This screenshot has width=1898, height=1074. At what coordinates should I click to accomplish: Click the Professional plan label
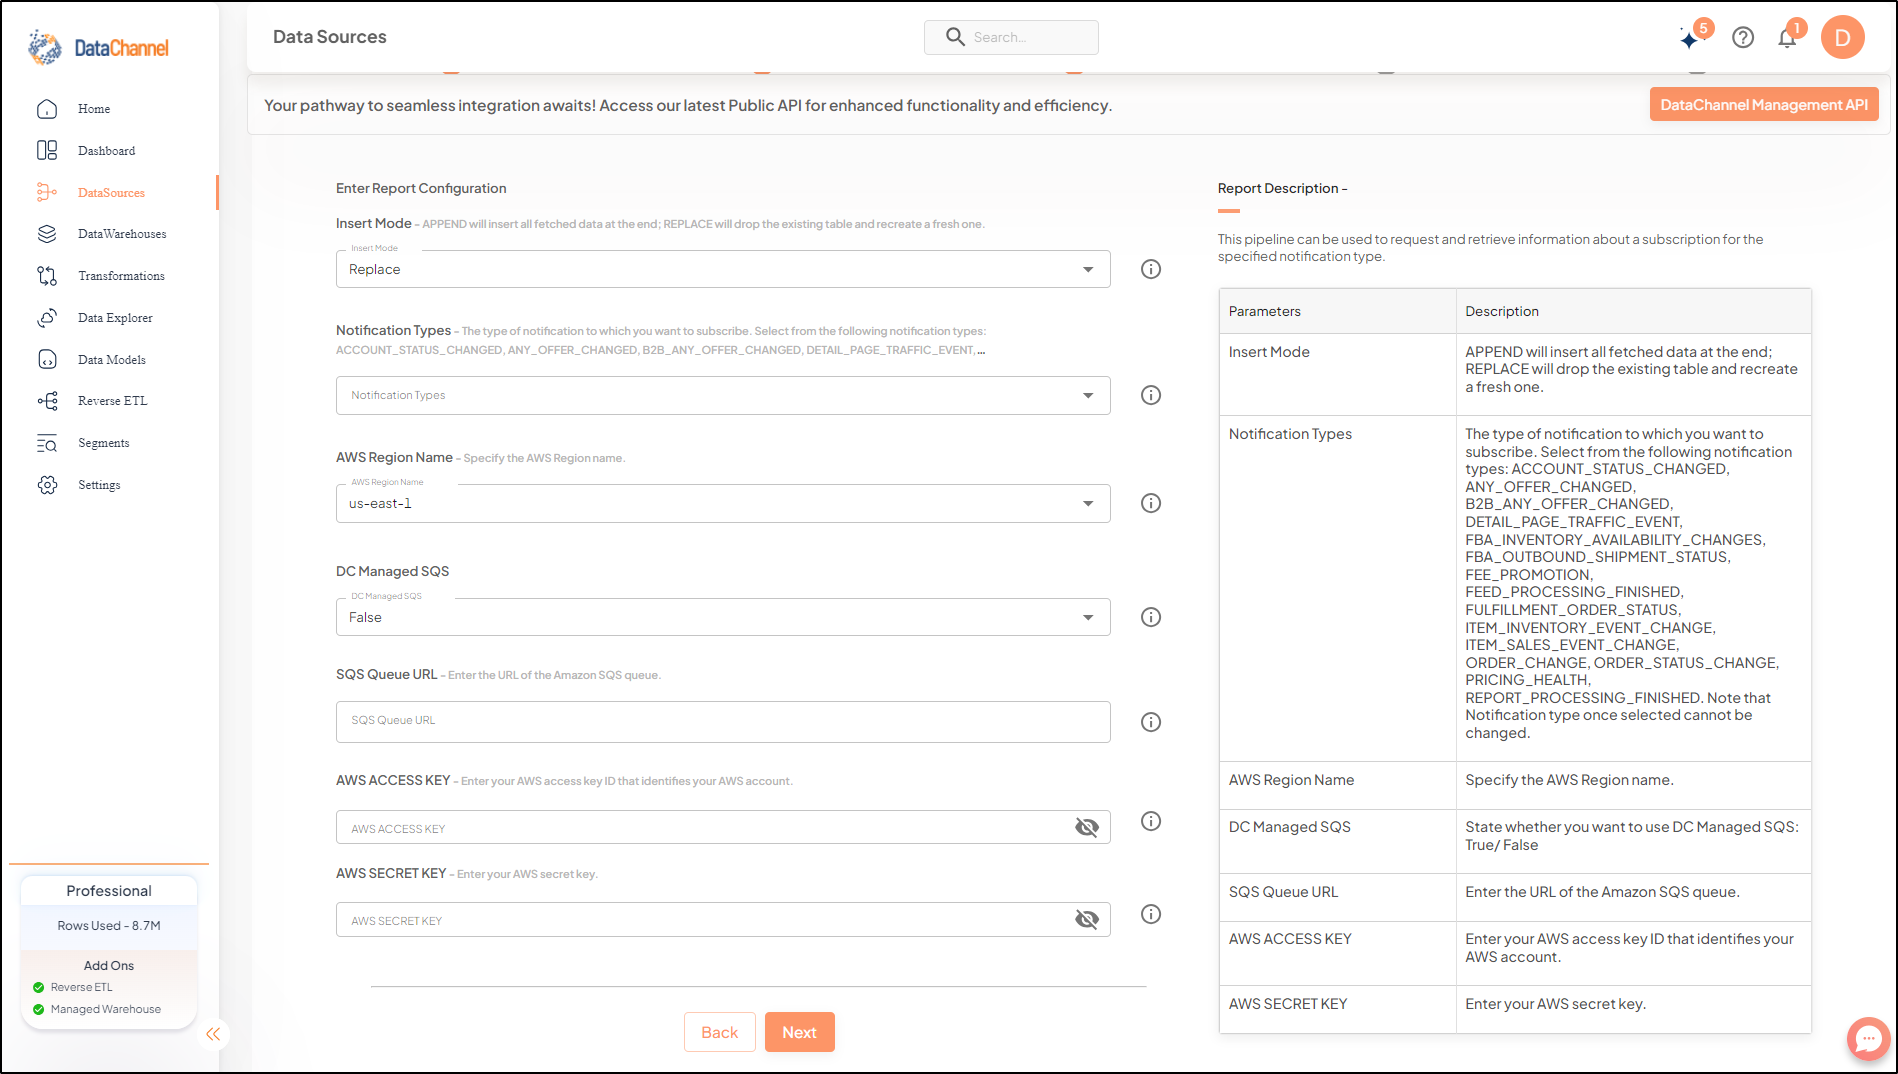point(109,891)
